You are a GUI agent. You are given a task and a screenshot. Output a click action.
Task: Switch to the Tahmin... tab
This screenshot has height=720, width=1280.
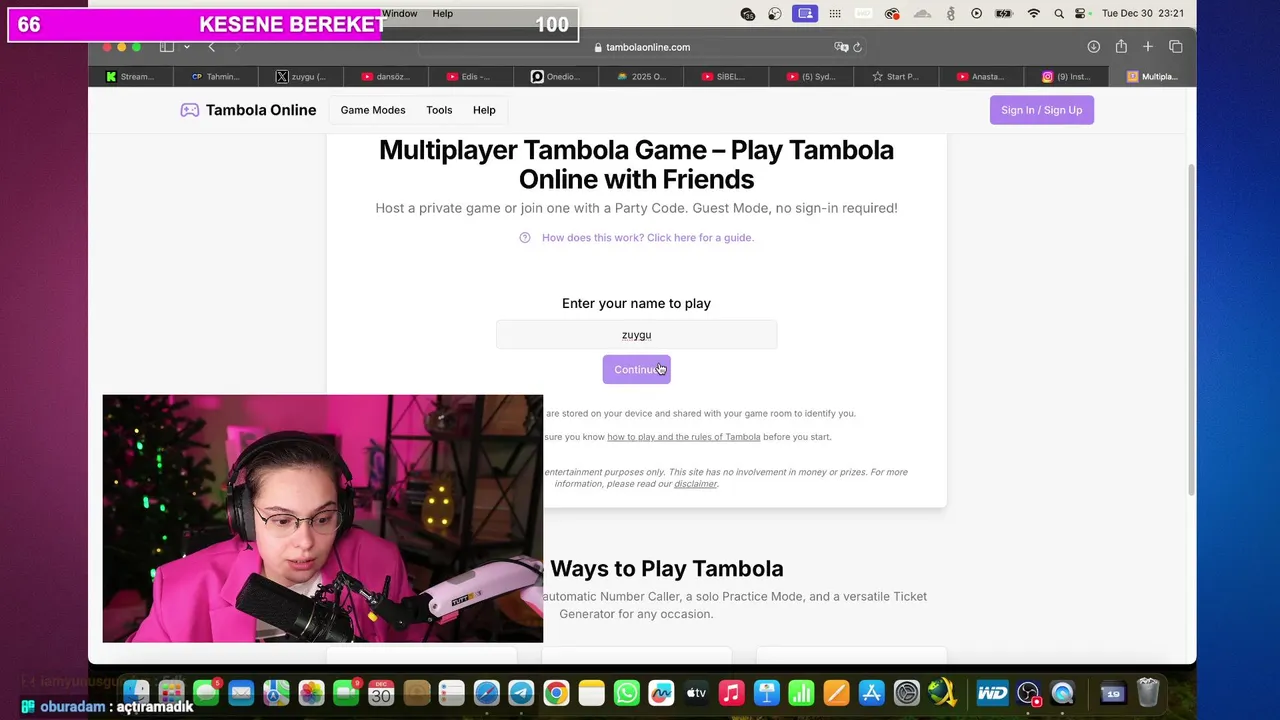(215, 76)
